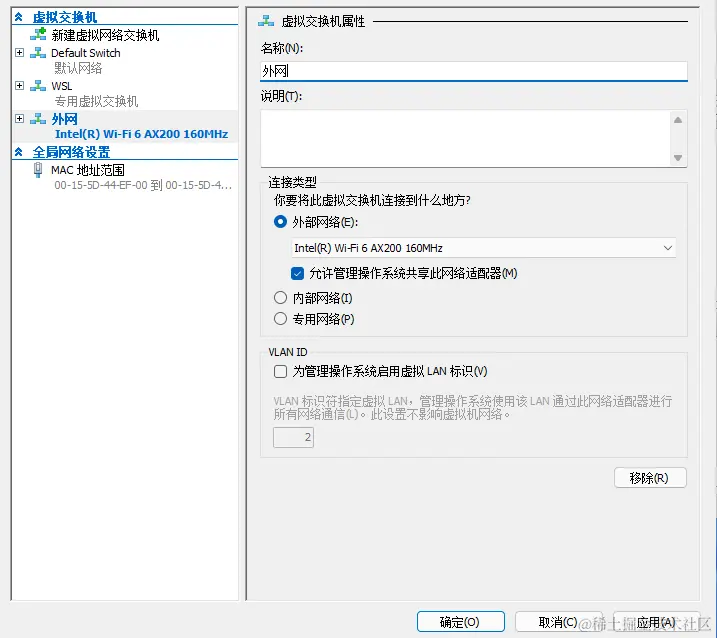Click the 虚拟交换机 section header

pyautogui.click(x=64, y=17)
